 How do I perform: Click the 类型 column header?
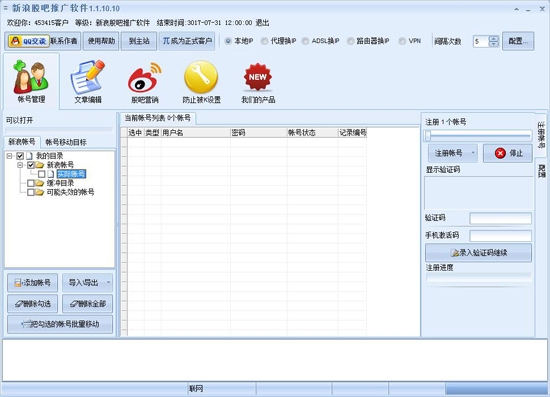point(153,133)
